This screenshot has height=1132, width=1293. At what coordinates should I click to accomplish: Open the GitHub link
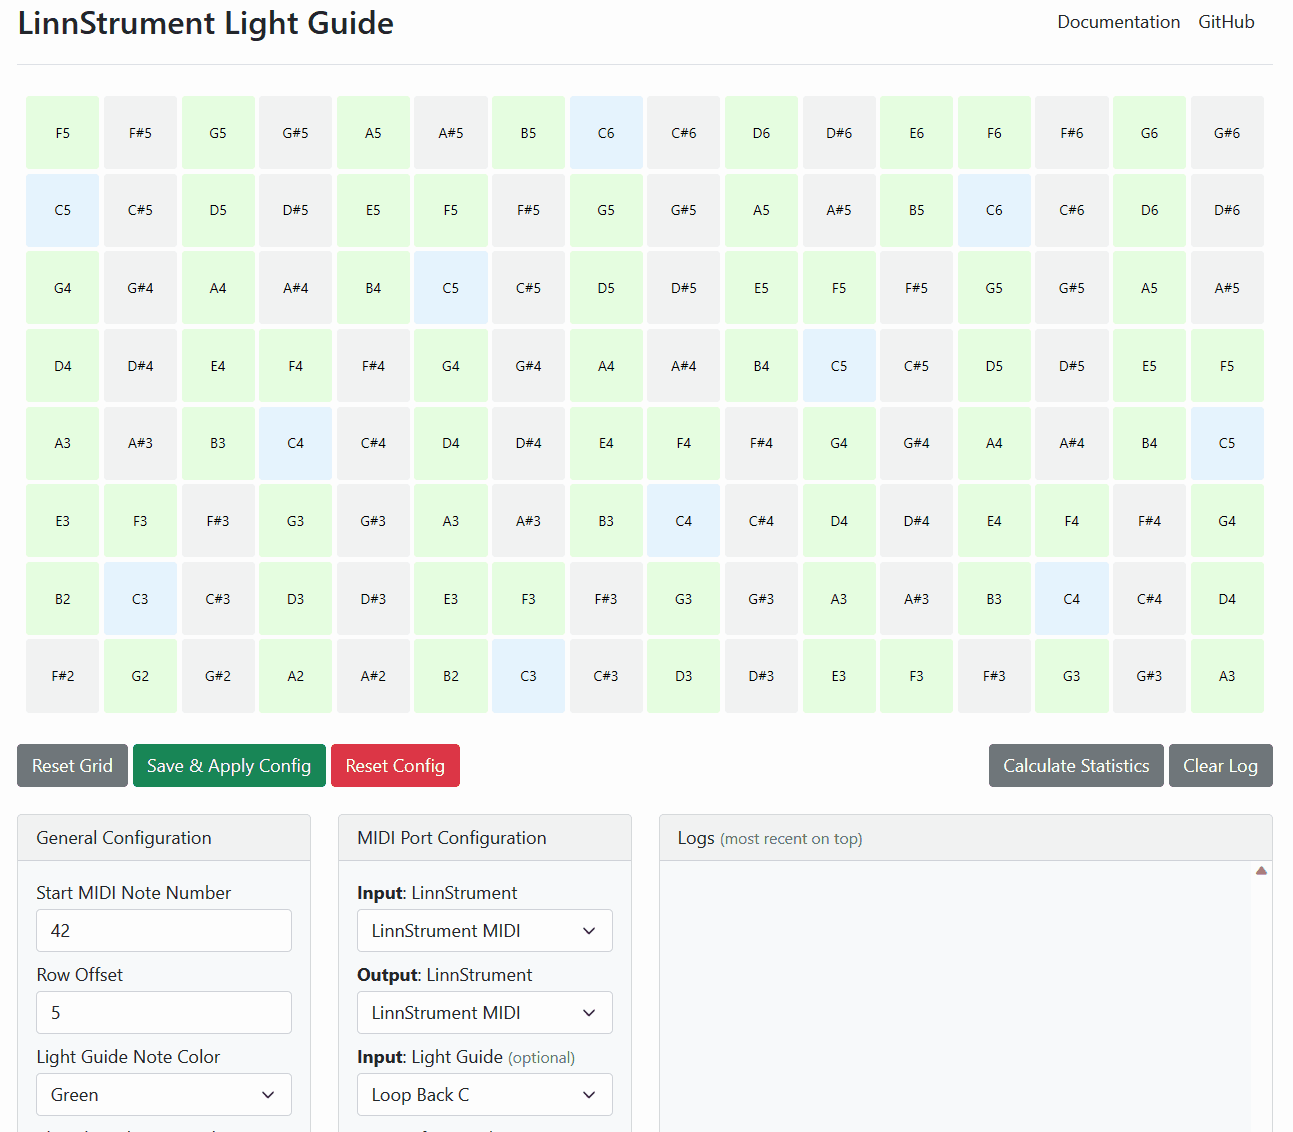1226,22
